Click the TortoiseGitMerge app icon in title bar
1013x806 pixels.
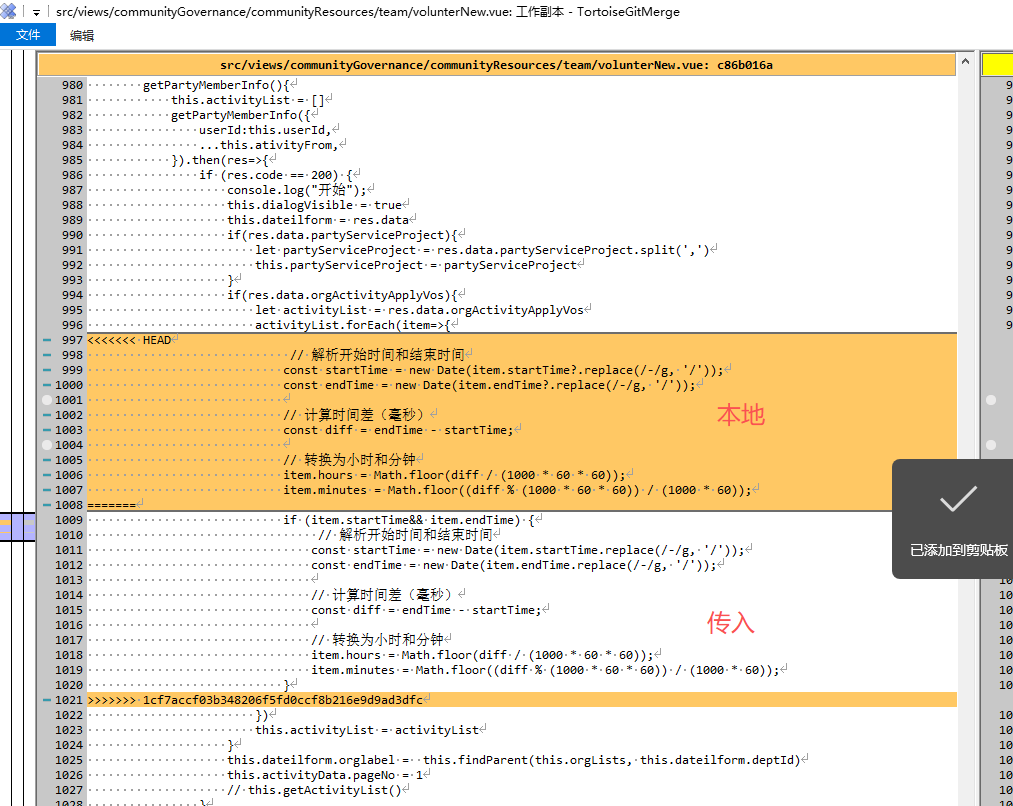tap(9, 12)
